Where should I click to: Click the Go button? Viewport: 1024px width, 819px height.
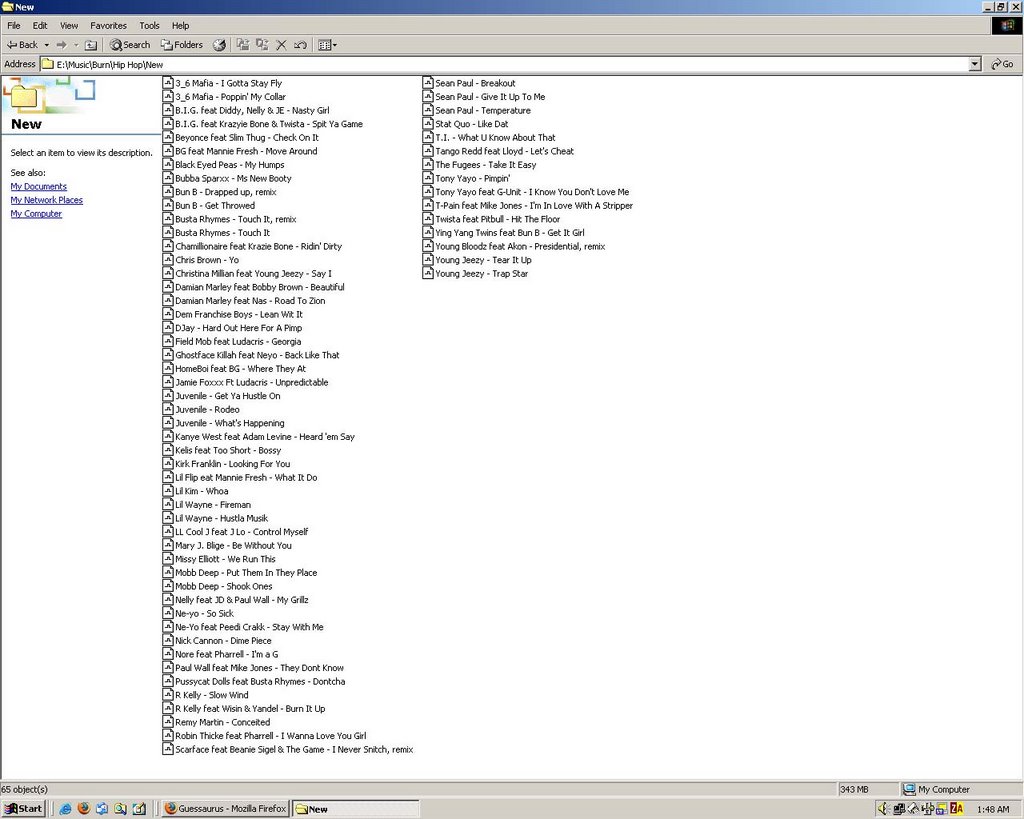(1002, 64)
